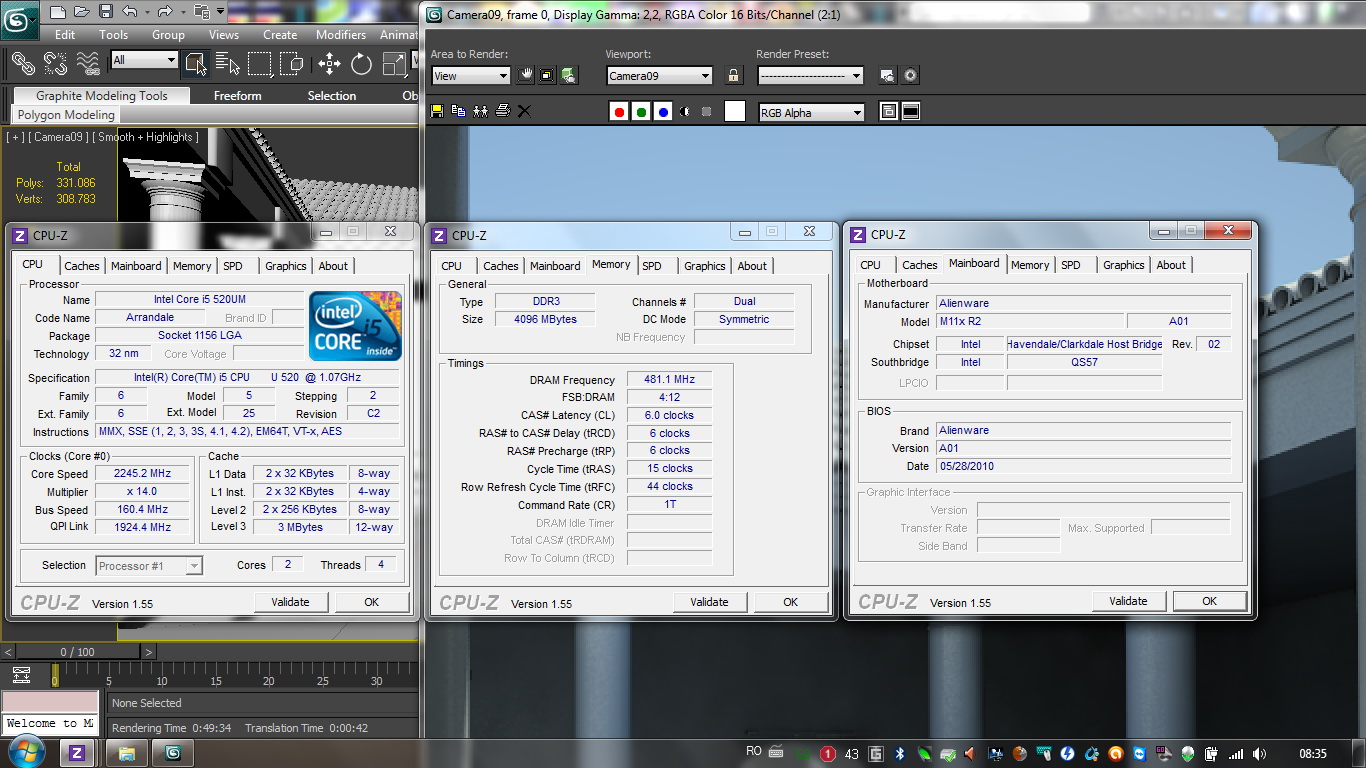Click Environment and Effects dialog icon
This screenshot has height=768, width=1366.
910,75
